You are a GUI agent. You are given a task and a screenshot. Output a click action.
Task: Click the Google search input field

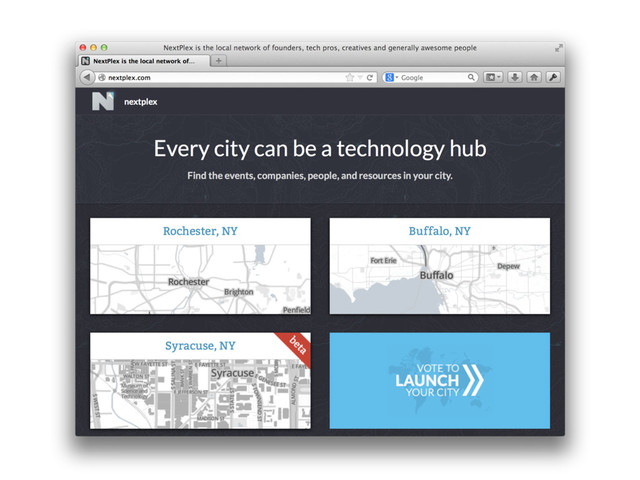433,77
